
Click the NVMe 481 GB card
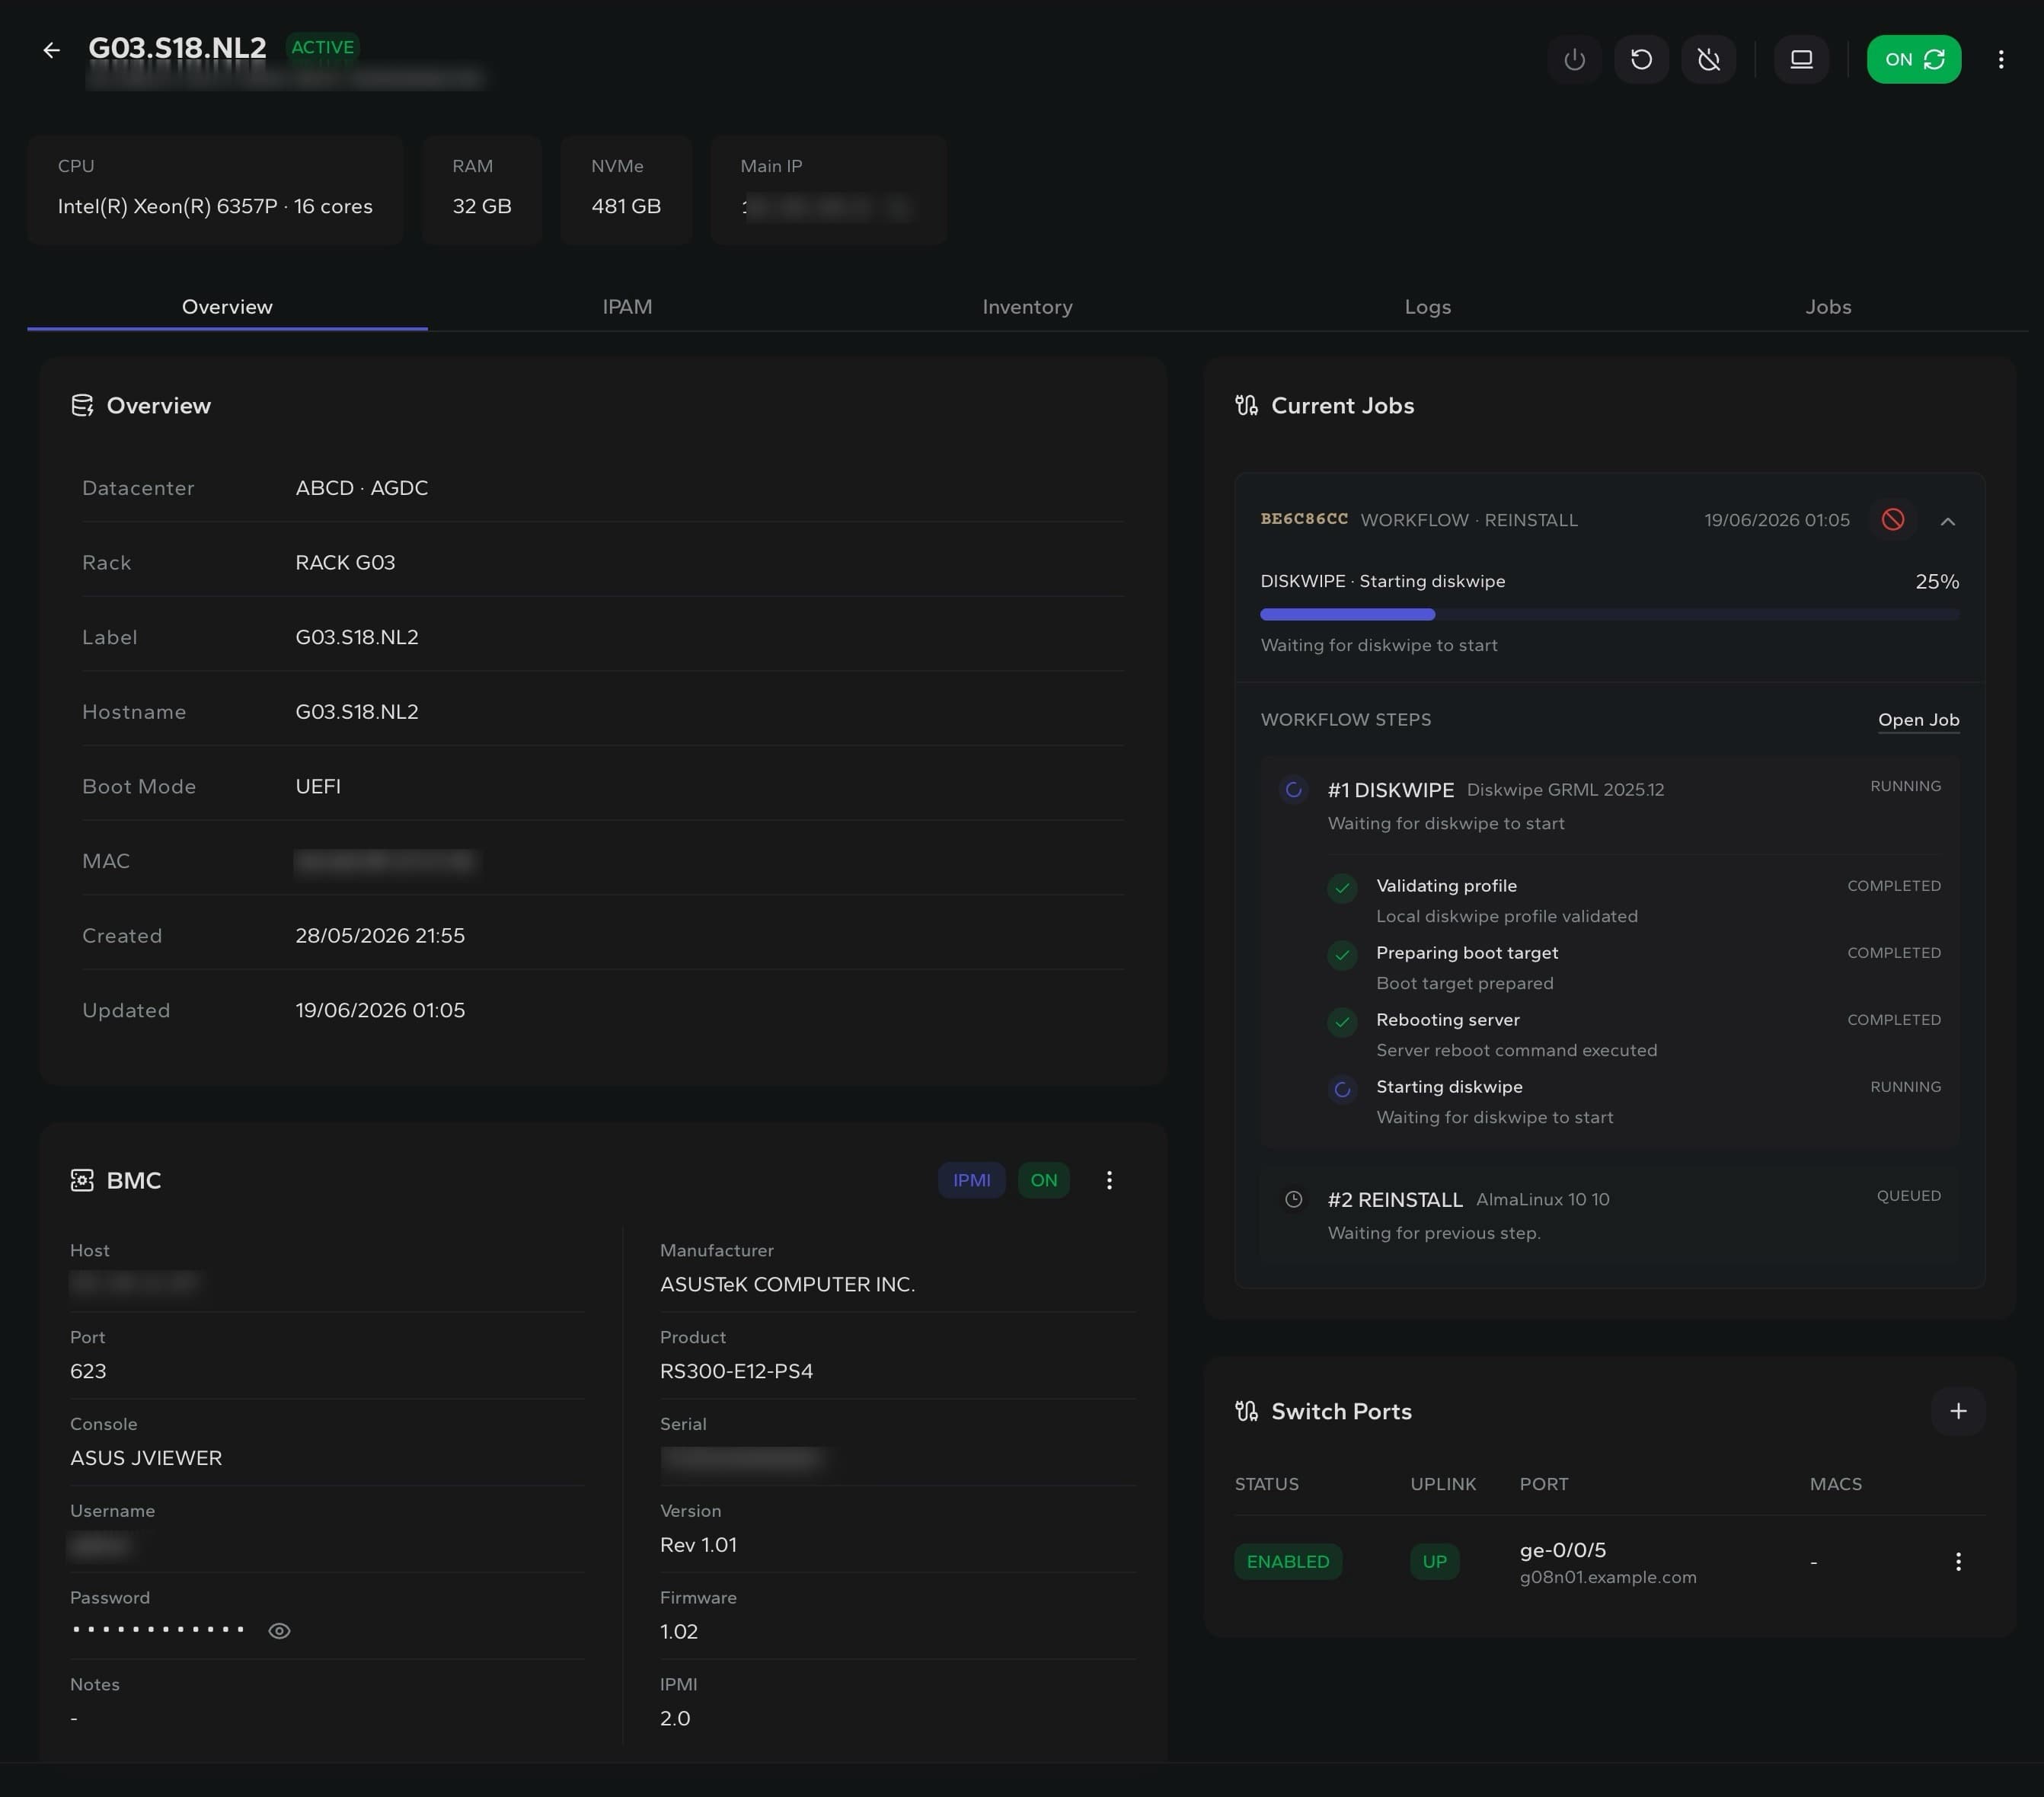pyautogui.click(x=626, y=189)
